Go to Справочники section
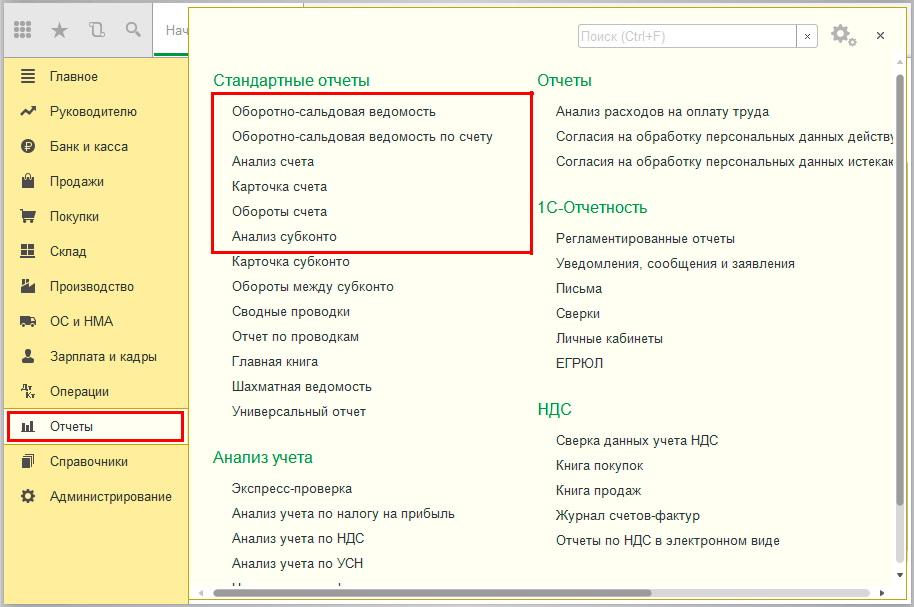This screenshot has width=914, height=607. pyautogui.click(x=89, y=461)
